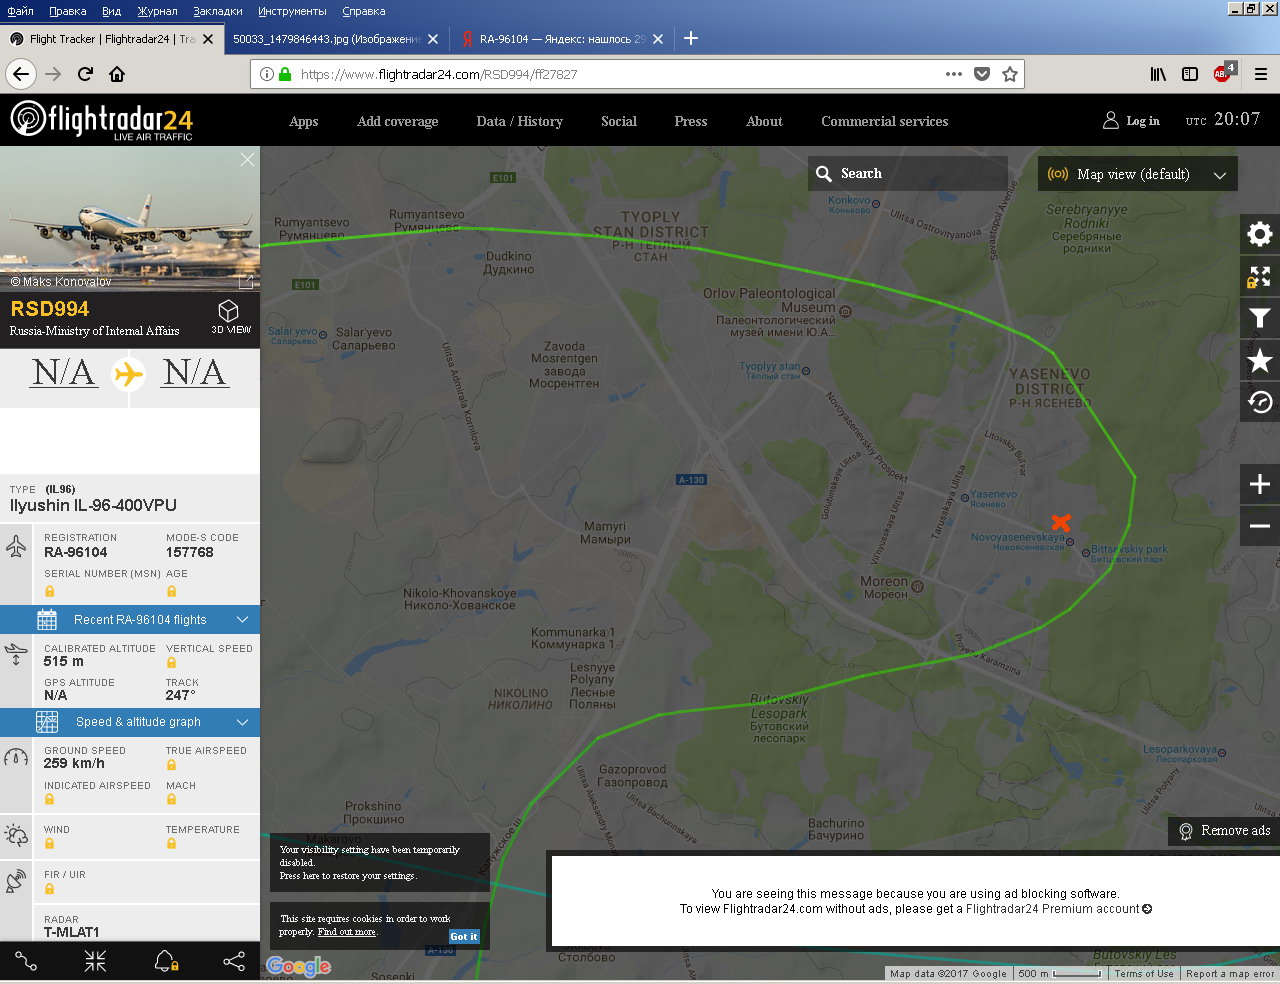Zoom in the map with plus button
The width and height of the screenshot is (1280, 984).
[x=1260, y=485]
